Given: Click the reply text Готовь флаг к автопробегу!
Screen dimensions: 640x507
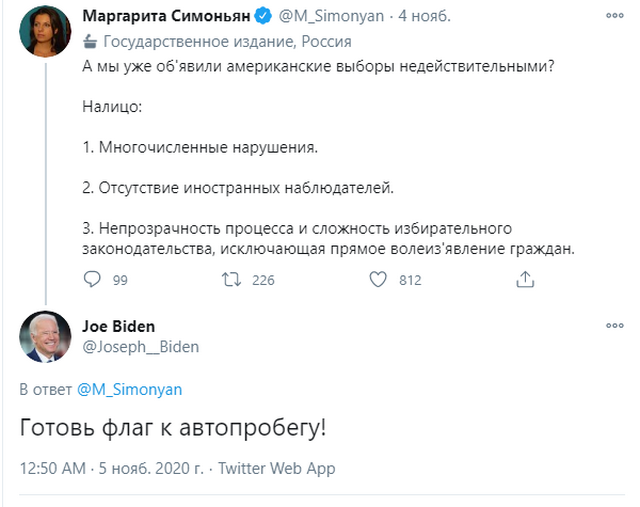Looking at the screenshot, I should 173,428.
